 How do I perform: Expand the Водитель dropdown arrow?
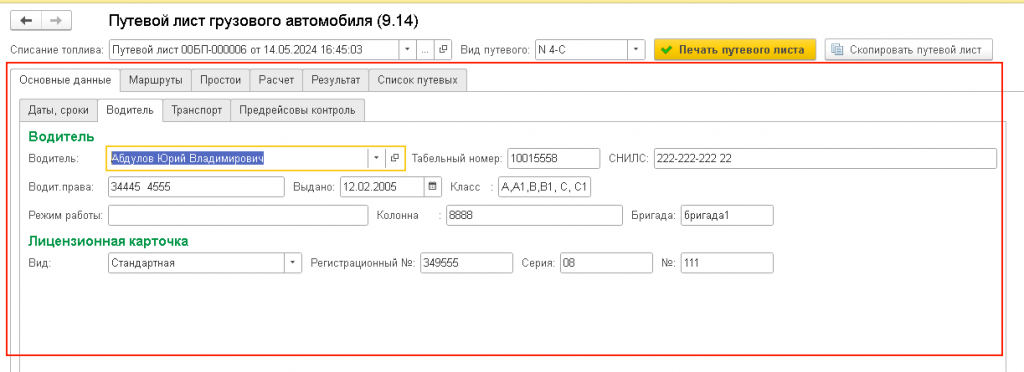[377, 158]
